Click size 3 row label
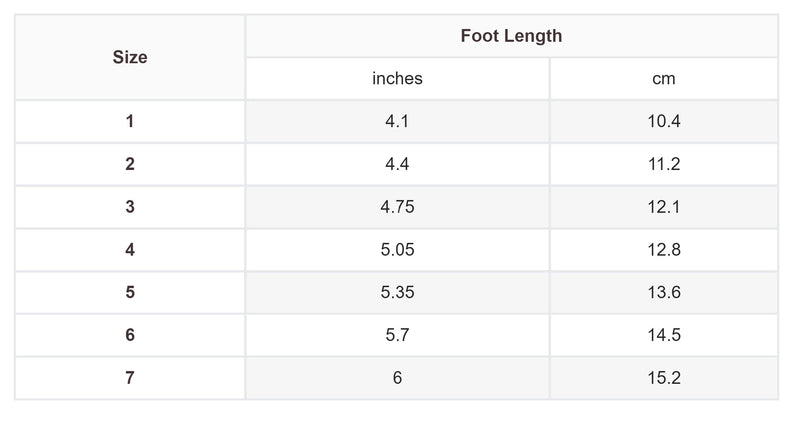The image size is (800, 436). 130,207
